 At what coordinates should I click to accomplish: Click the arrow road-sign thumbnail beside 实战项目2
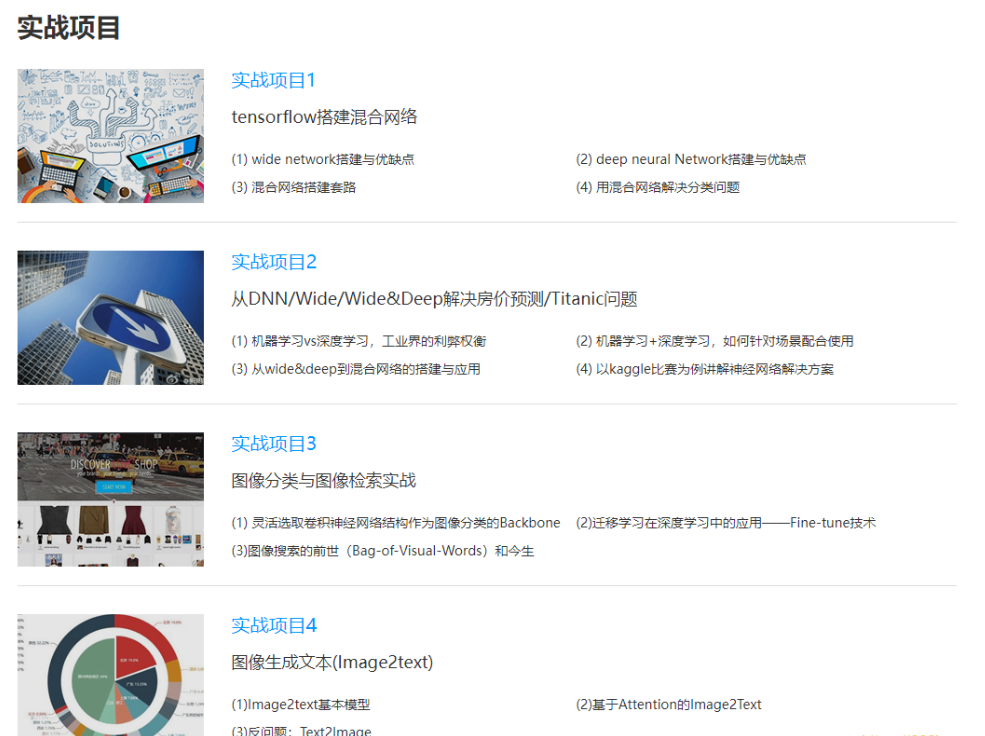[110, 317]
